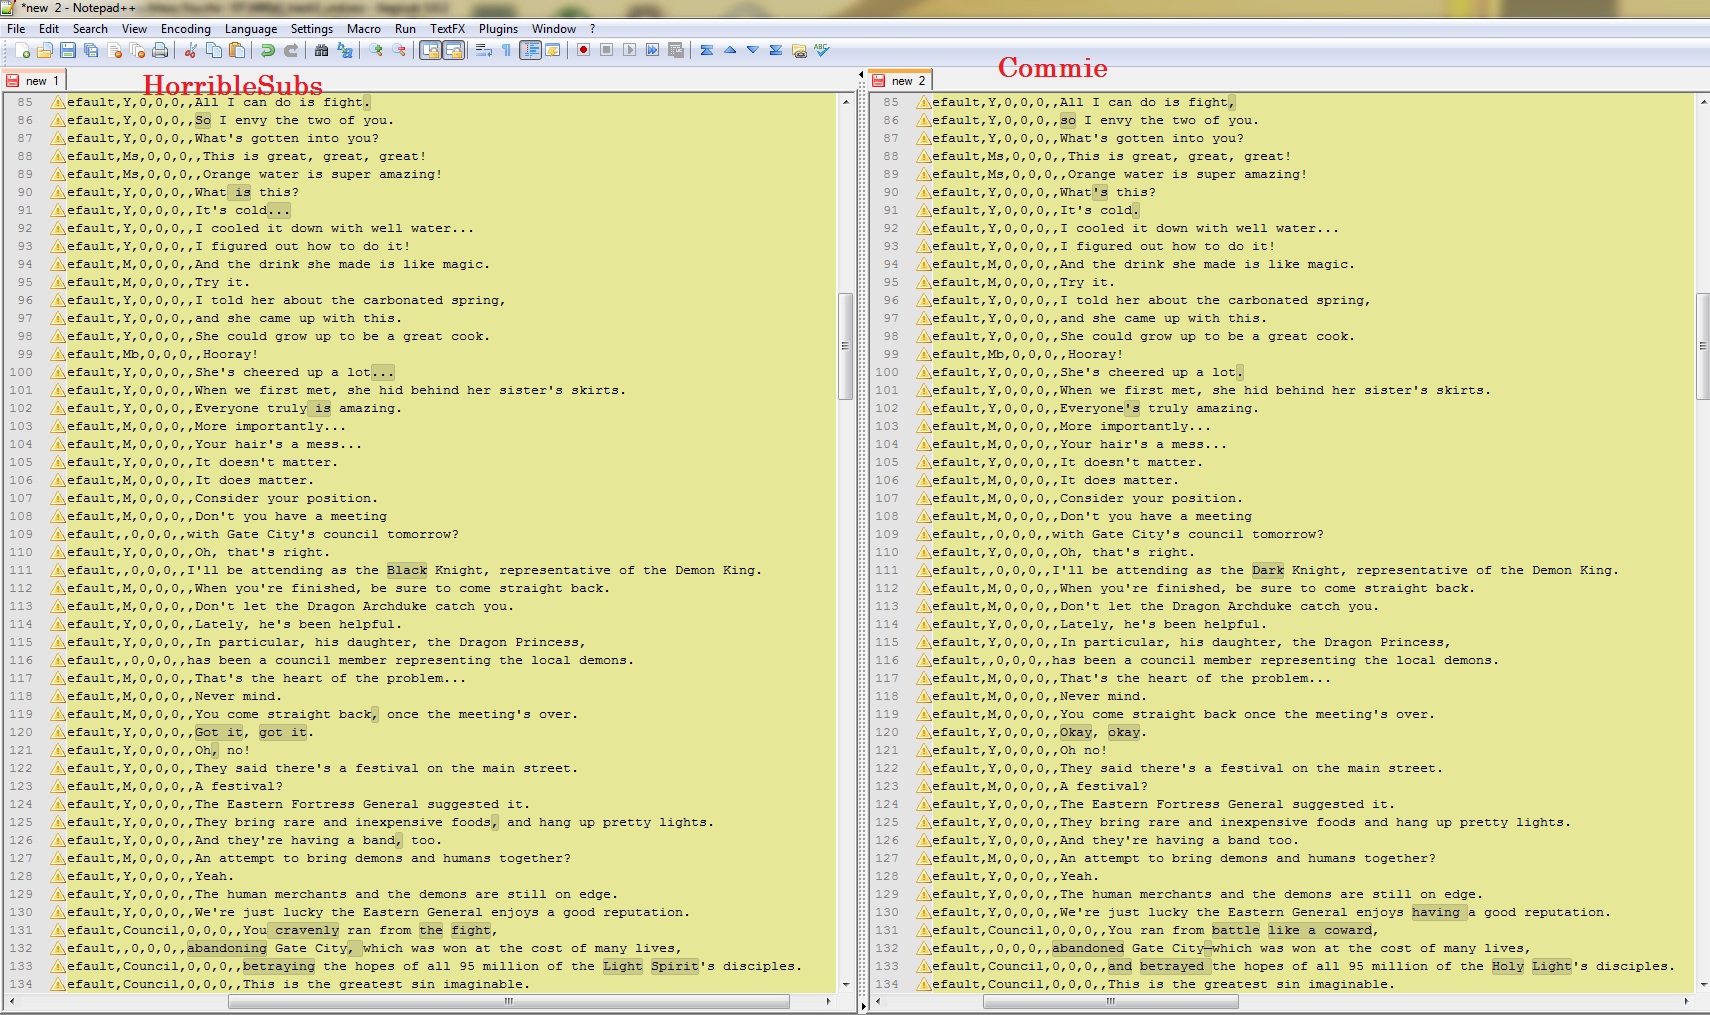Click the Play recorded macro icon
Viewport: 1710px width, 1015px height.
click(x=629, y=51)
